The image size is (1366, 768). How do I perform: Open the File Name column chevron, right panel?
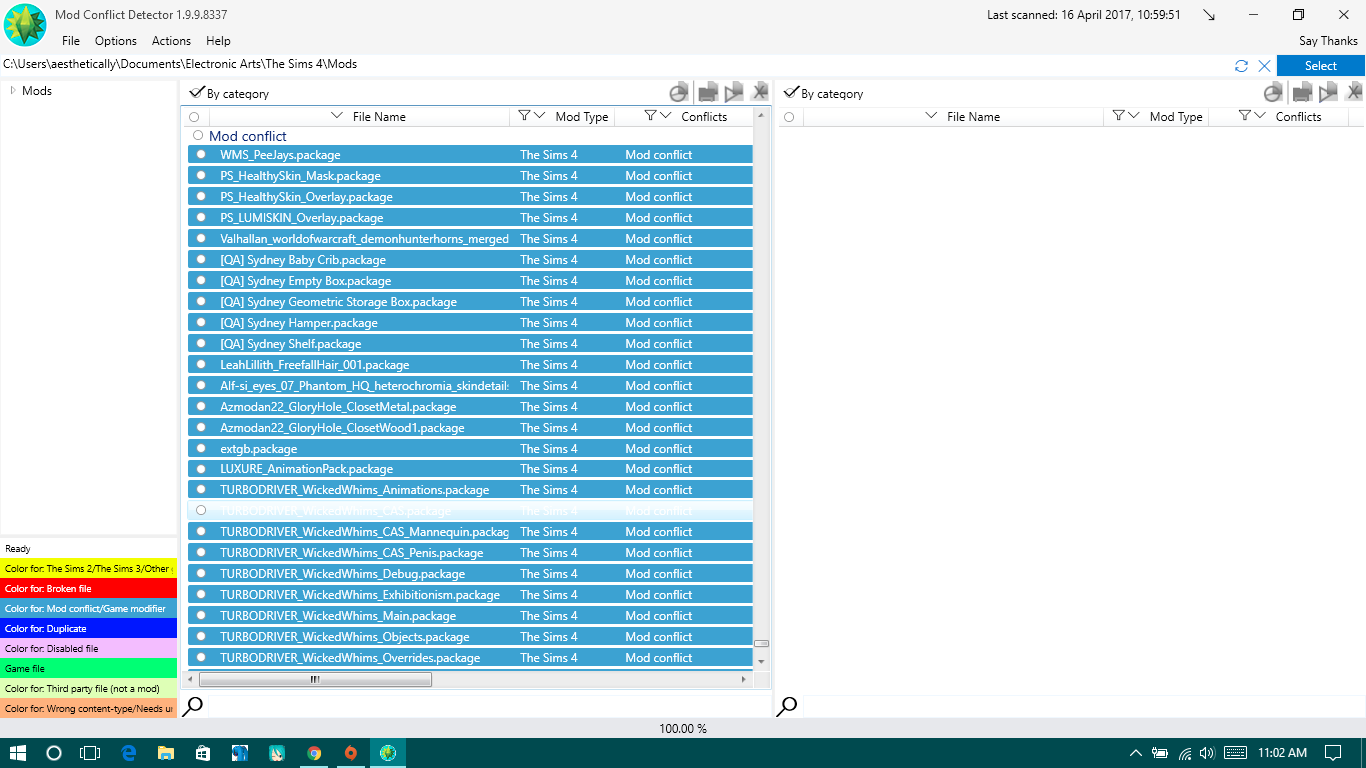click(x=931, y=116)
